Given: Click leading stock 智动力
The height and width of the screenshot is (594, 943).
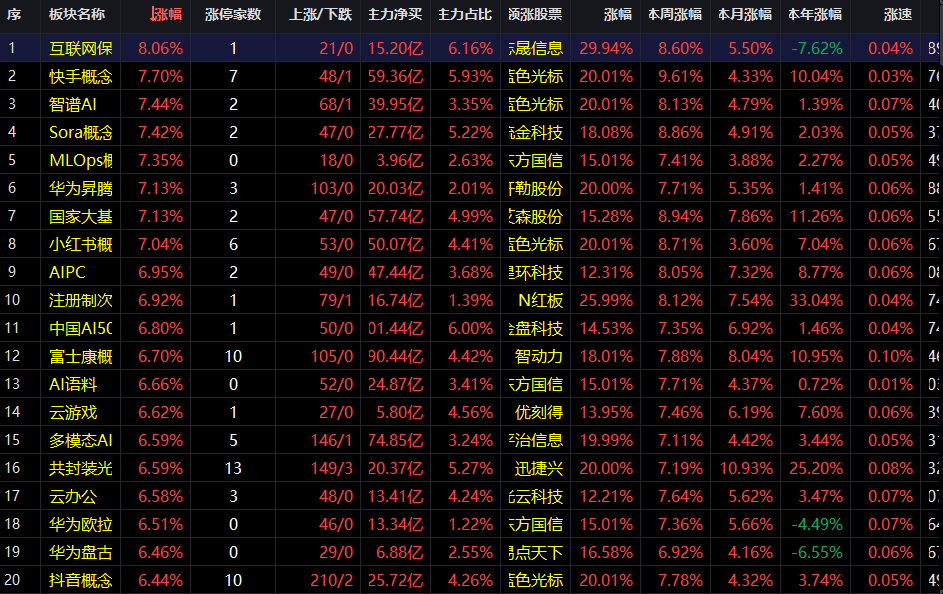Looking at the screenshot, I should pyautogui.click(x=539, y=356).
